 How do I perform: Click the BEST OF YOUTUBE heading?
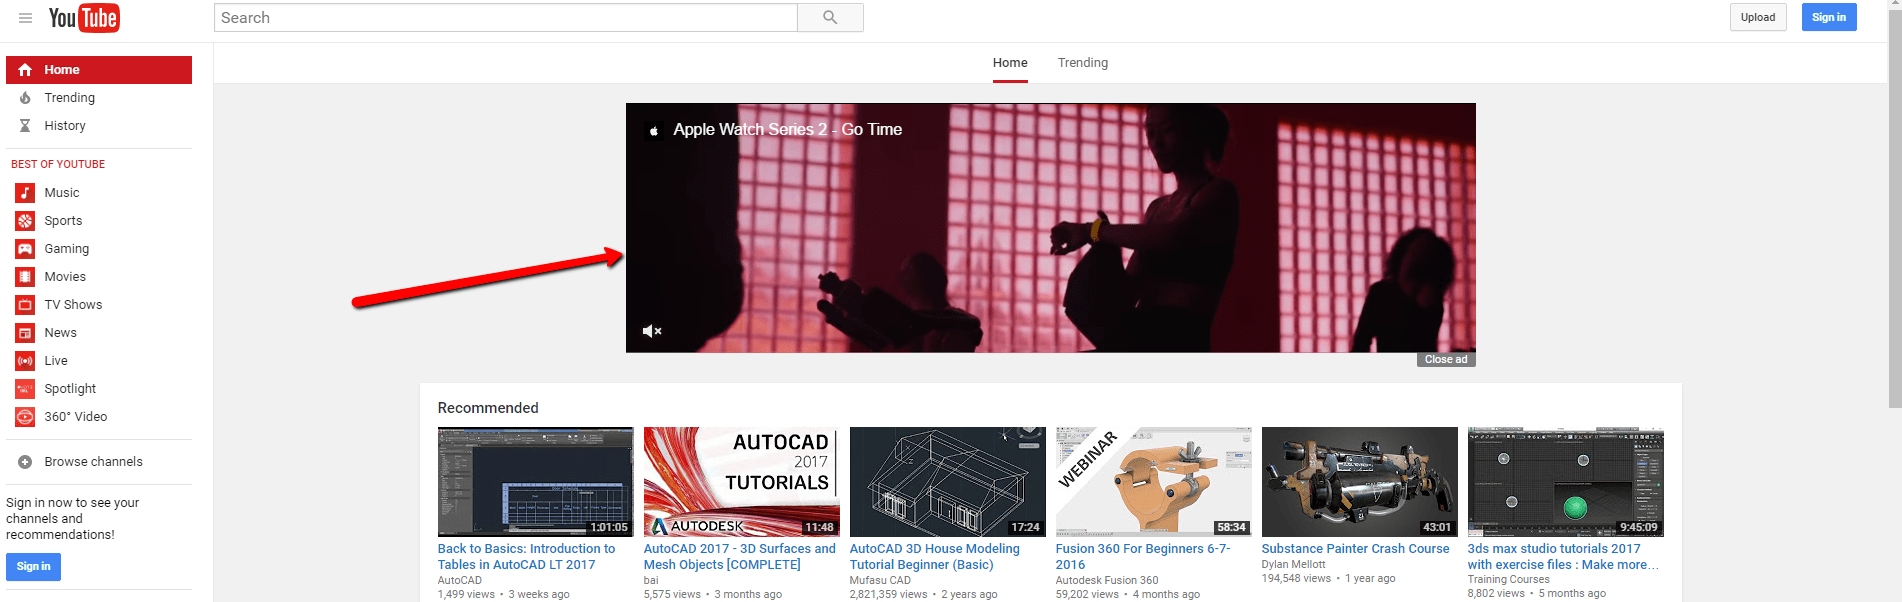tap(58, 164)
